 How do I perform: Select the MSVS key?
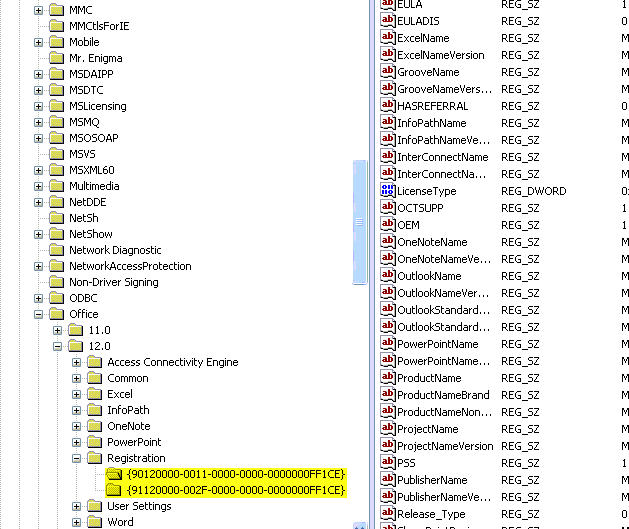click(x=82, y=154)
